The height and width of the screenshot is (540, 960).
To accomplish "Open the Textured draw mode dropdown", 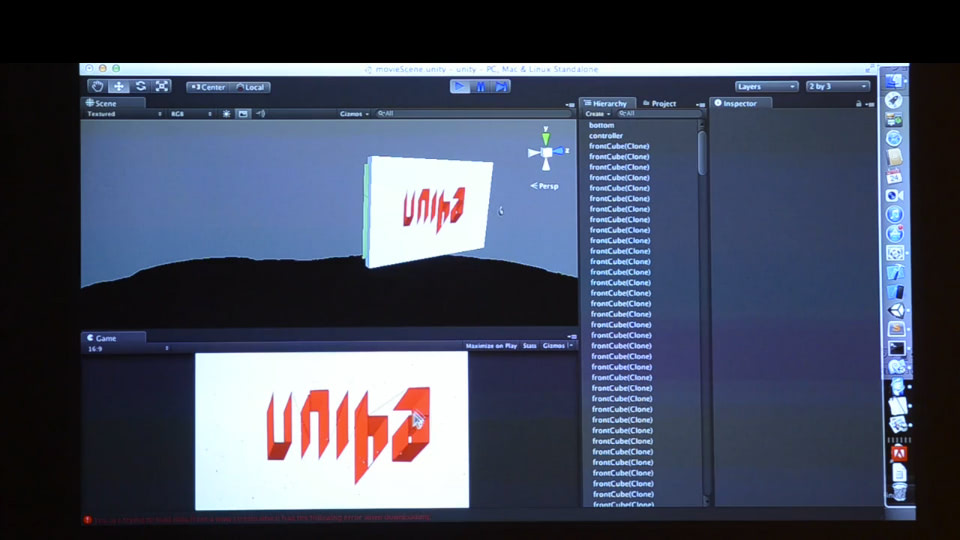I will tap(124, 114).
